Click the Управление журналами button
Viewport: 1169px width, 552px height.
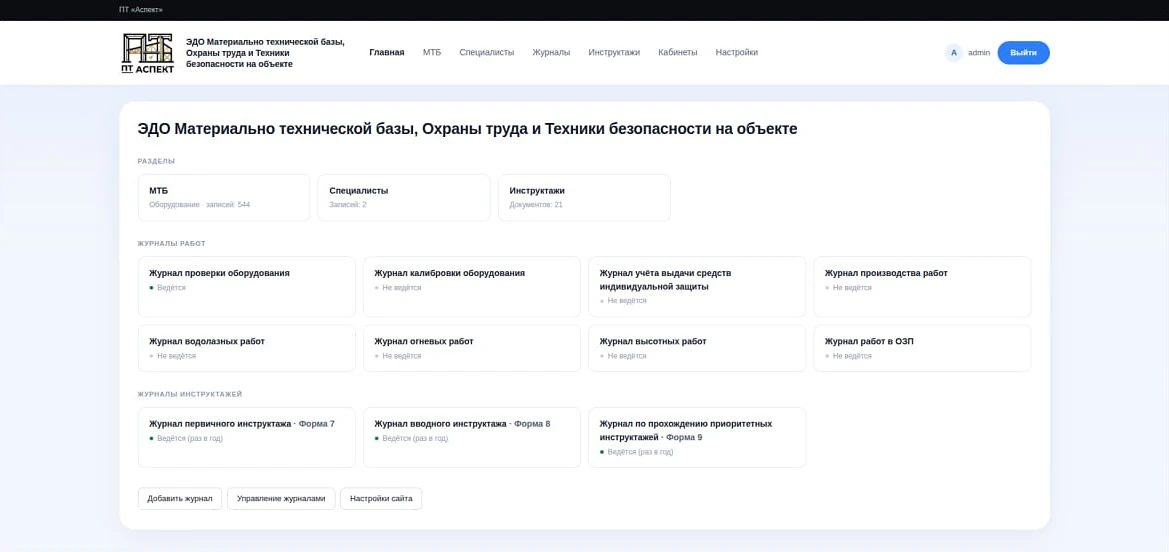click(x=281, y=498)
